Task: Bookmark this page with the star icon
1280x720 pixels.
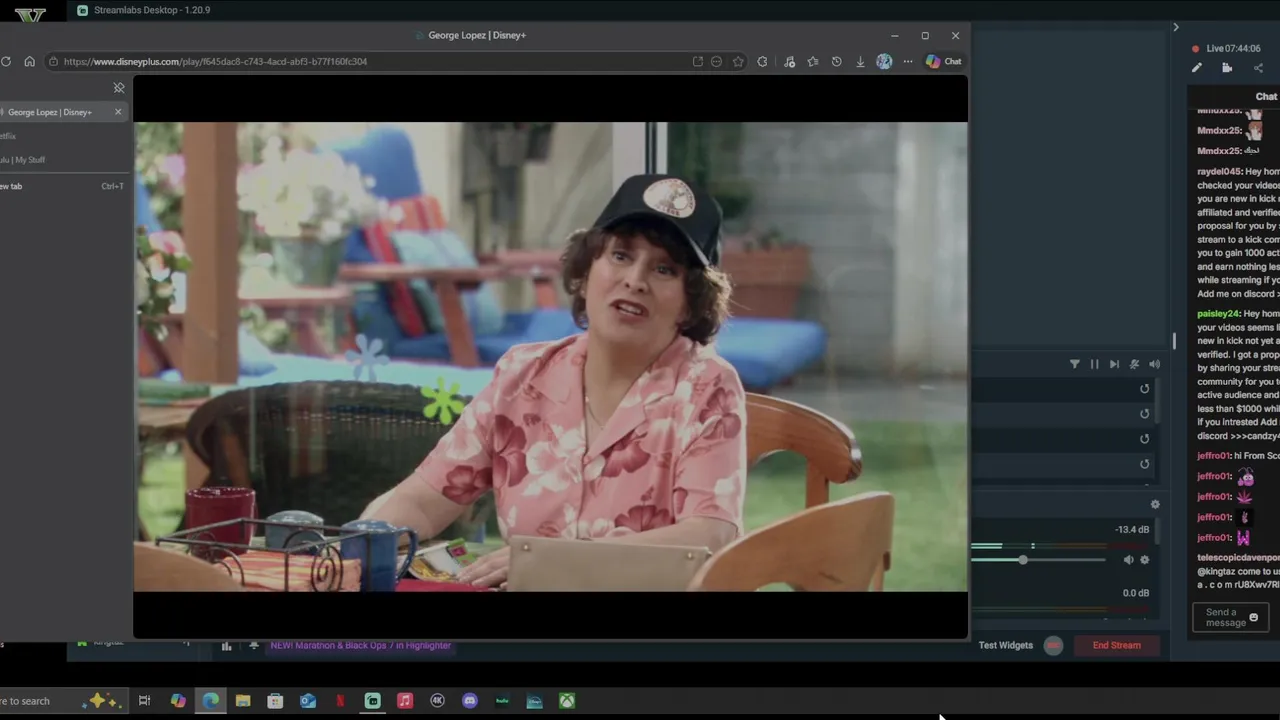Action: click(x=738, y=61)
